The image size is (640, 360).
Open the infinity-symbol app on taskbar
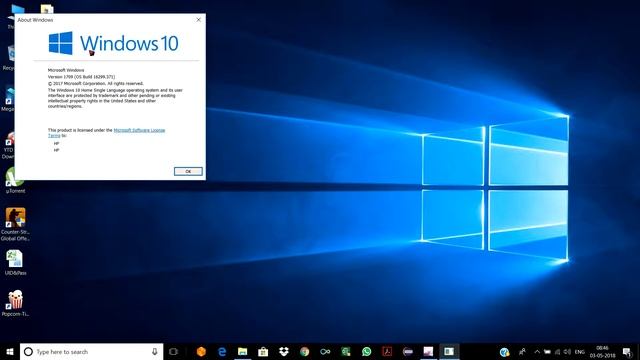325,351
